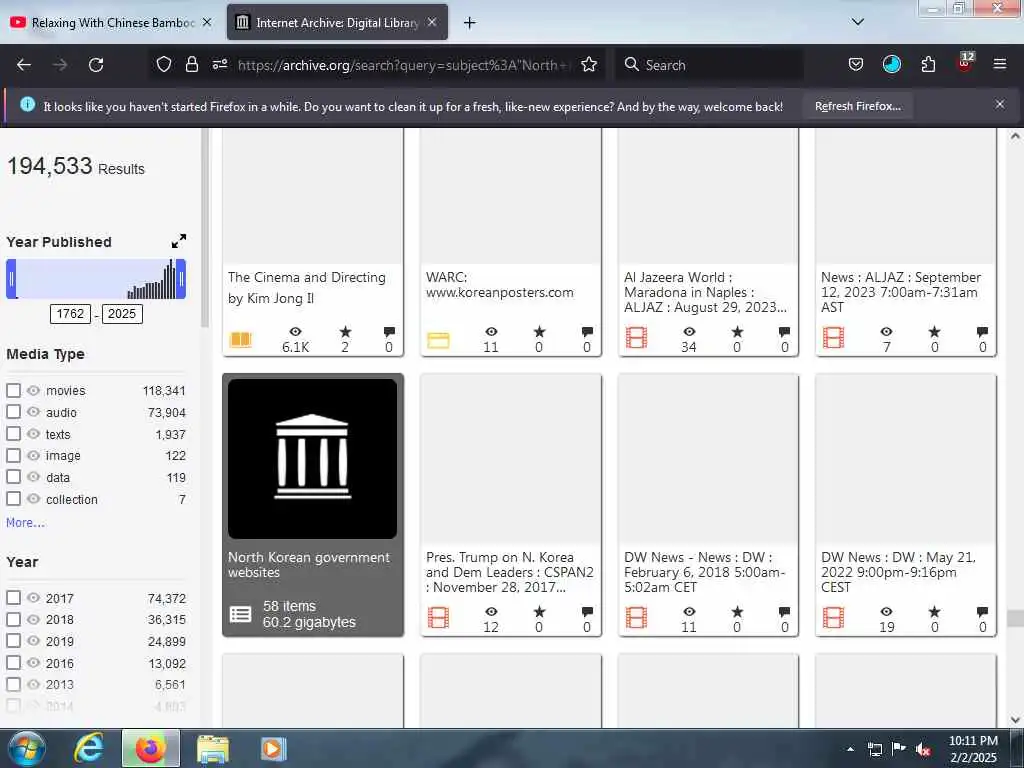
Task: Hide 2016 results with eye toggle
Action: pyautogui.click(x=33, y=662)
